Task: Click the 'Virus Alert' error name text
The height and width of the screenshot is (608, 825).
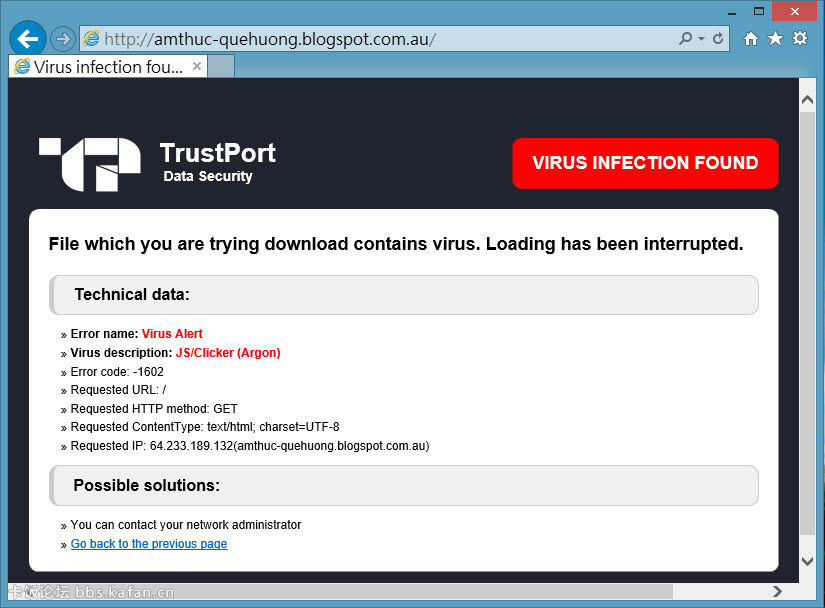Action: [x=172, y=334]
